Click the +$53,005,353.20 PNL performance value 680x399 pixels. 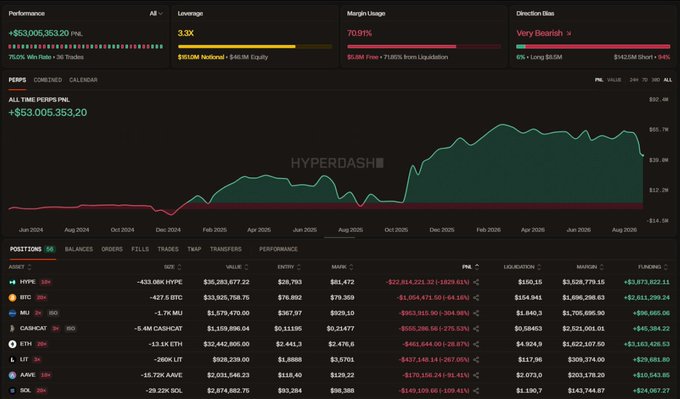pyautogui.click(x=39, y=33)
